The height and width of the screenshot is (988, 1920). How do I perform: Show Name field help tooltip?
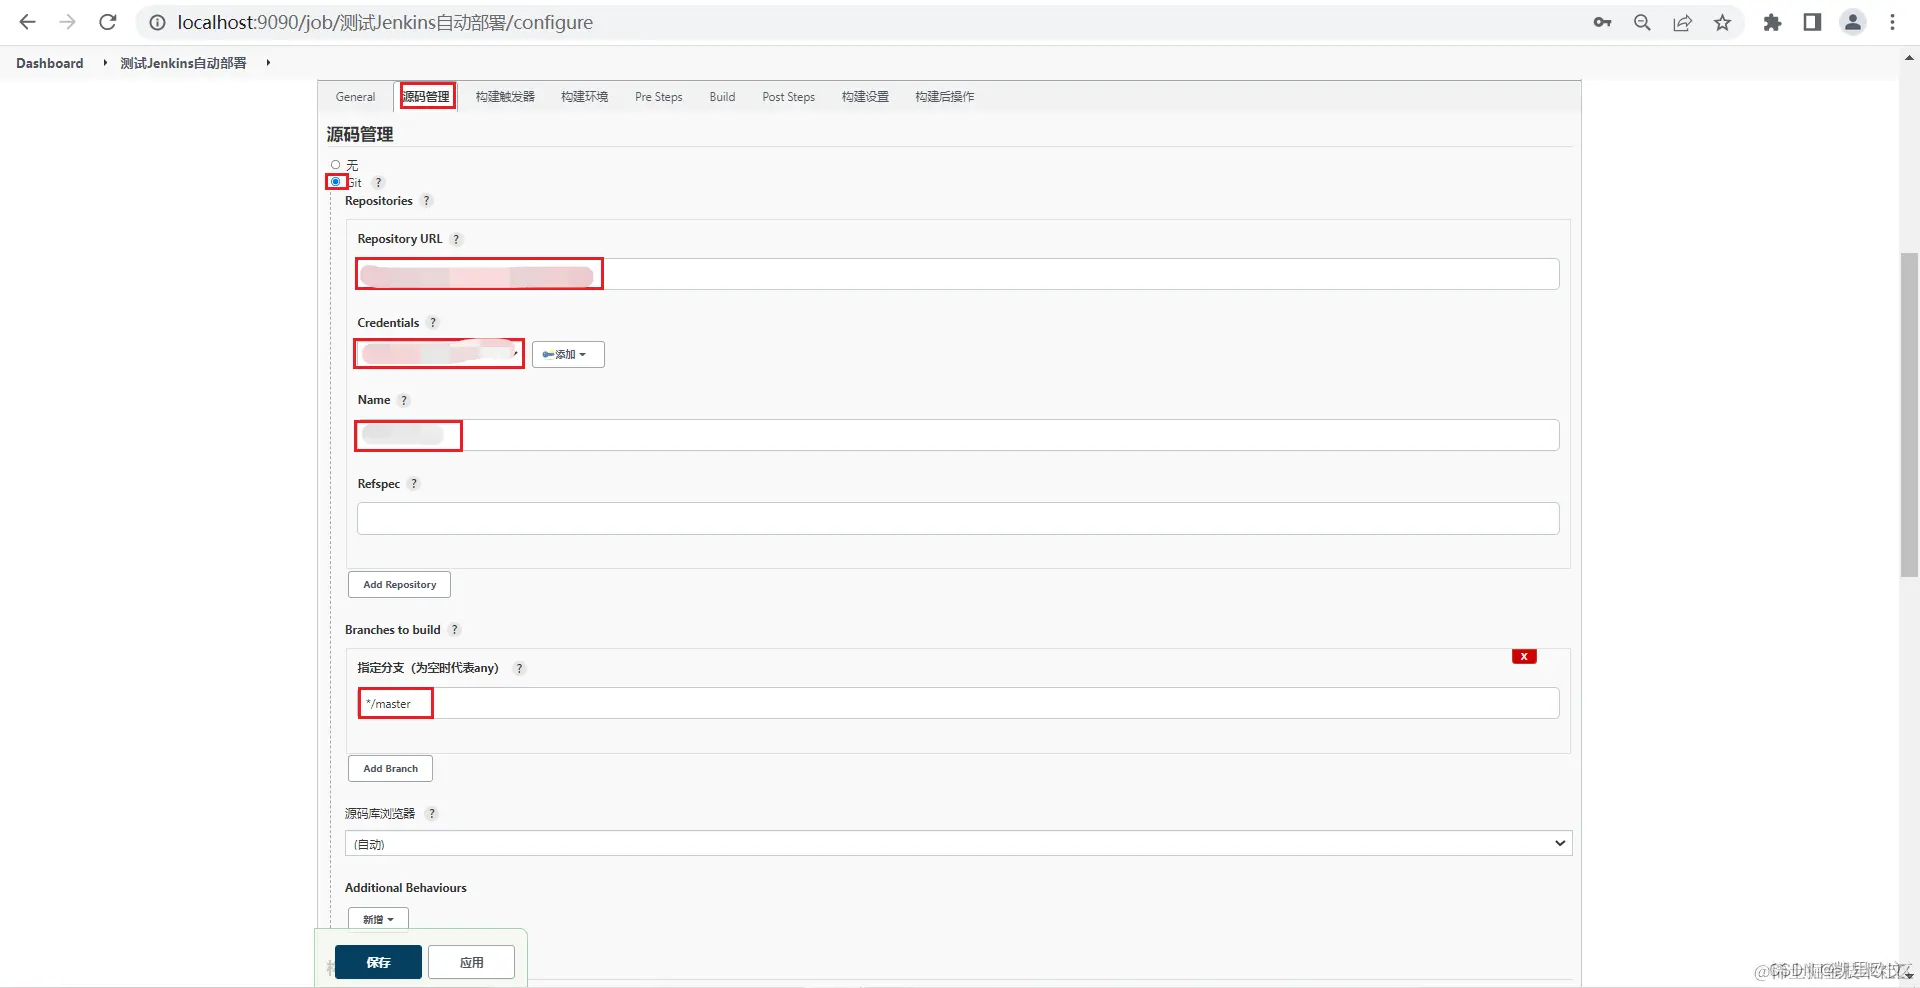point(404,400)
